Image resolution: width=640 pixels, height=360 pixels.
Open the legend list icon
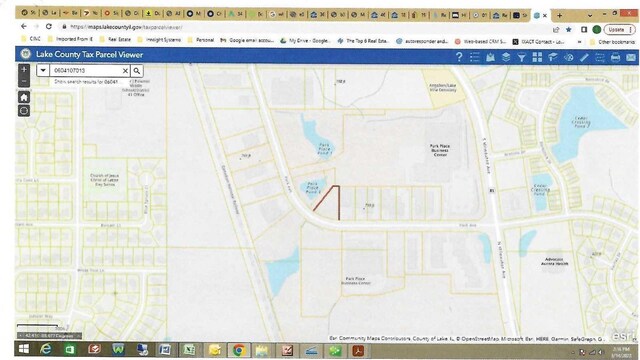(474, 57)
